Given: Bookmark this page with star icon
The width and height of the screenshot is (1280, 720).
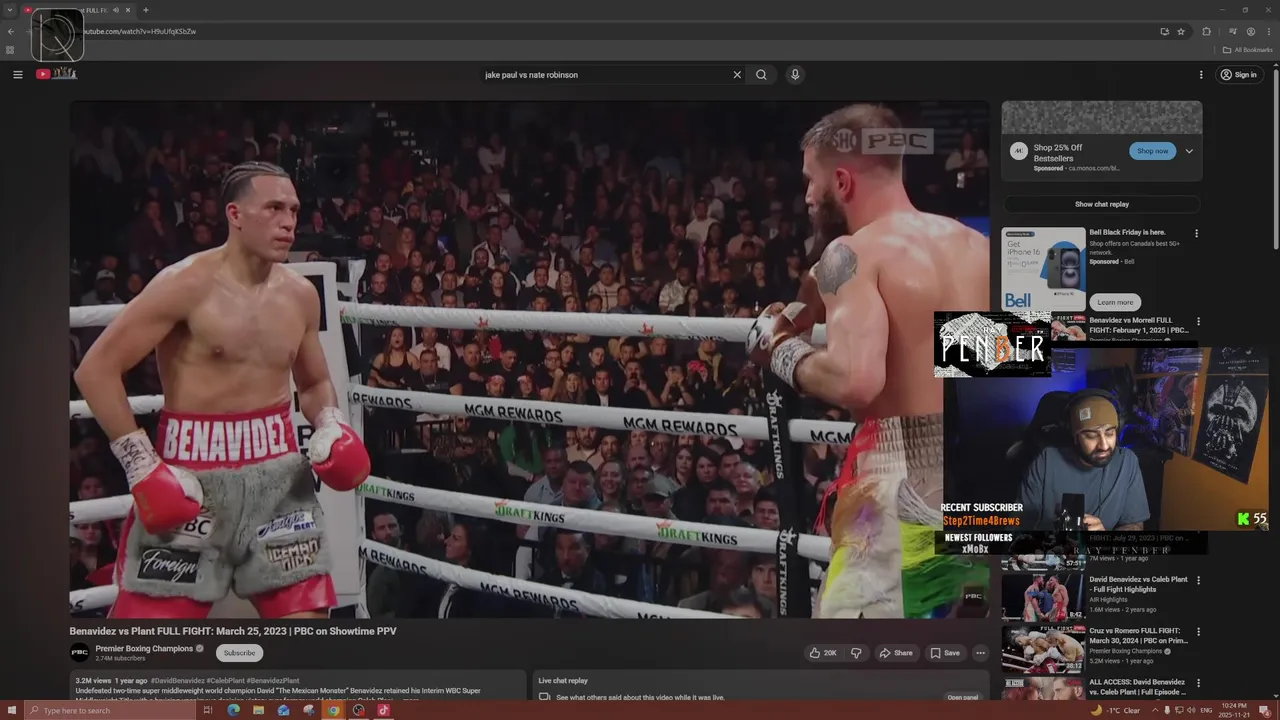Looking at the screenshot, I should 1181,31.
